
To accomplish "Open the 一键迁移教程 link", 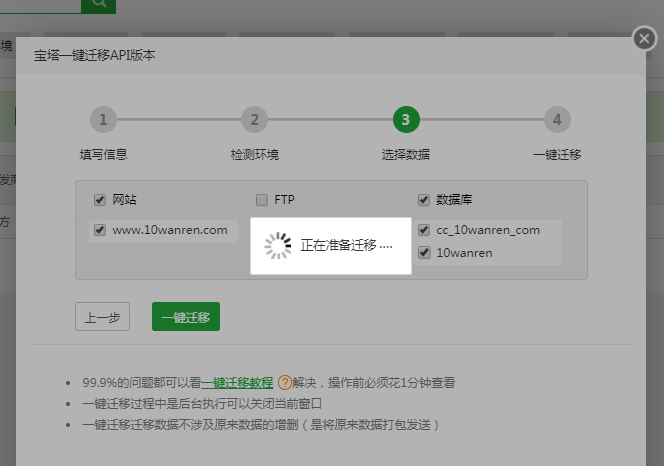I will coord(237,383).
